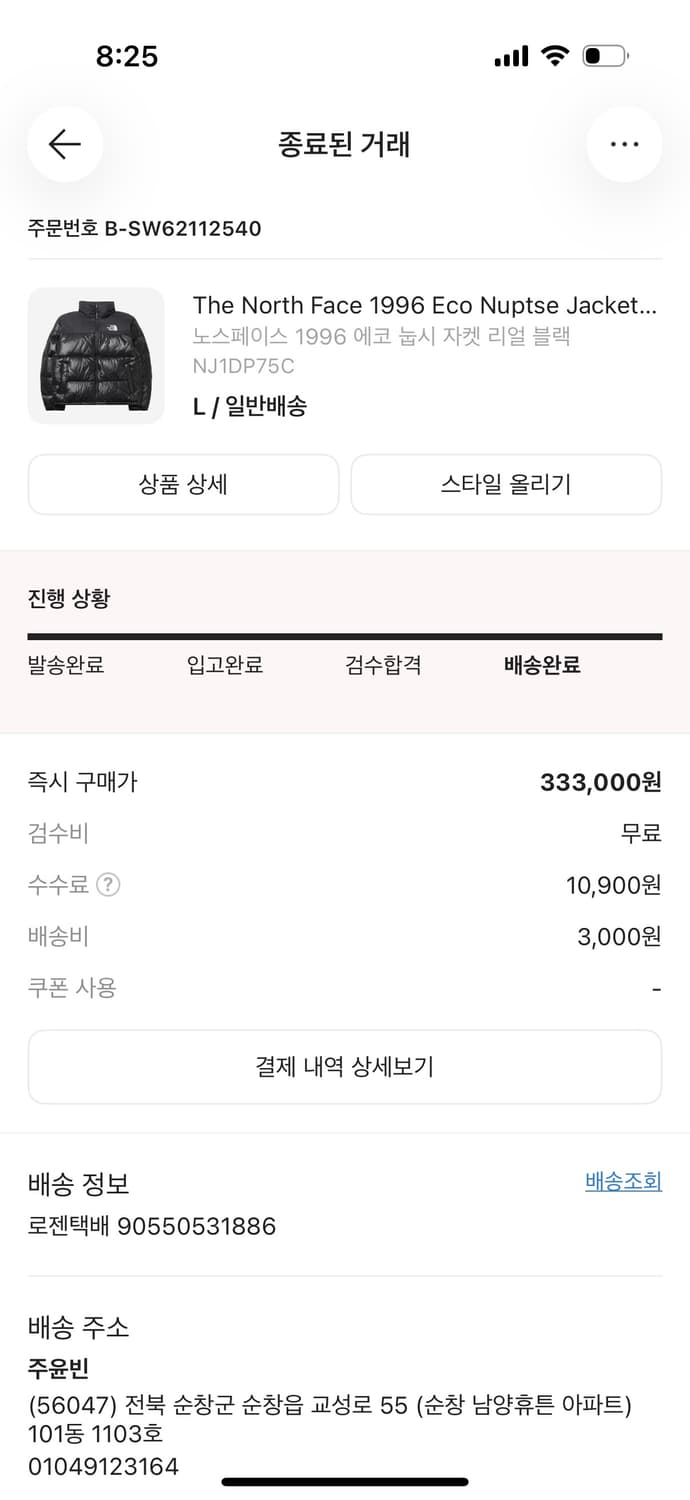Open 결제 내역 상세보기 payment details
The width and height of the screenshot is (690, 1500).
pyautogui.click(x=345, y=1066)
